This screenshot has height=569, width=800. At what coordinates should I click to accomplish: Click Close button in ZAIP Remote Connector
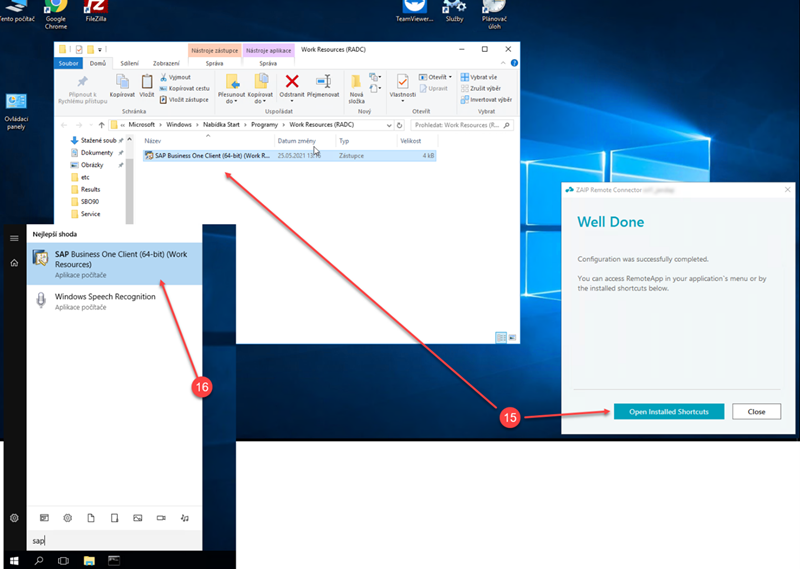[756, 411]
